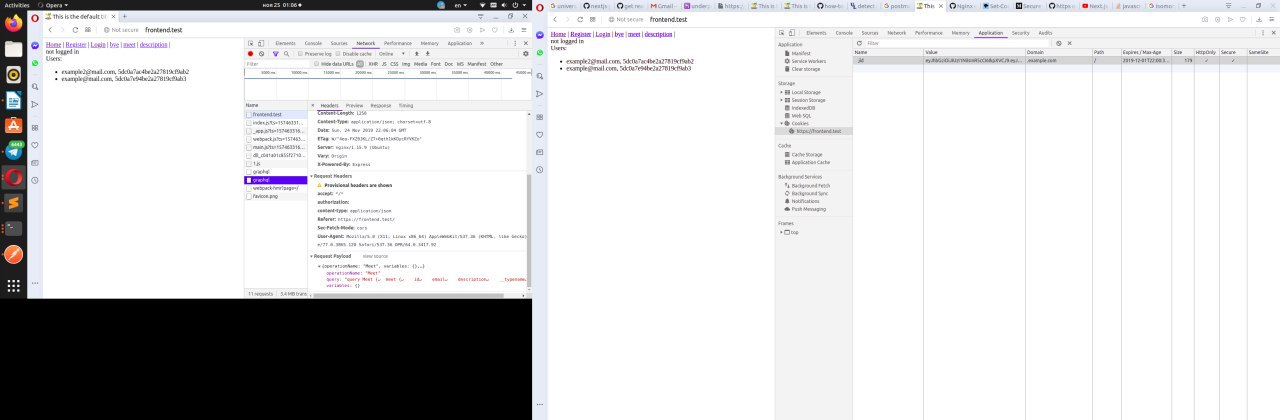Open Activities overview
This screenshot has width=1280, height=420.
(x=17, y=4)
